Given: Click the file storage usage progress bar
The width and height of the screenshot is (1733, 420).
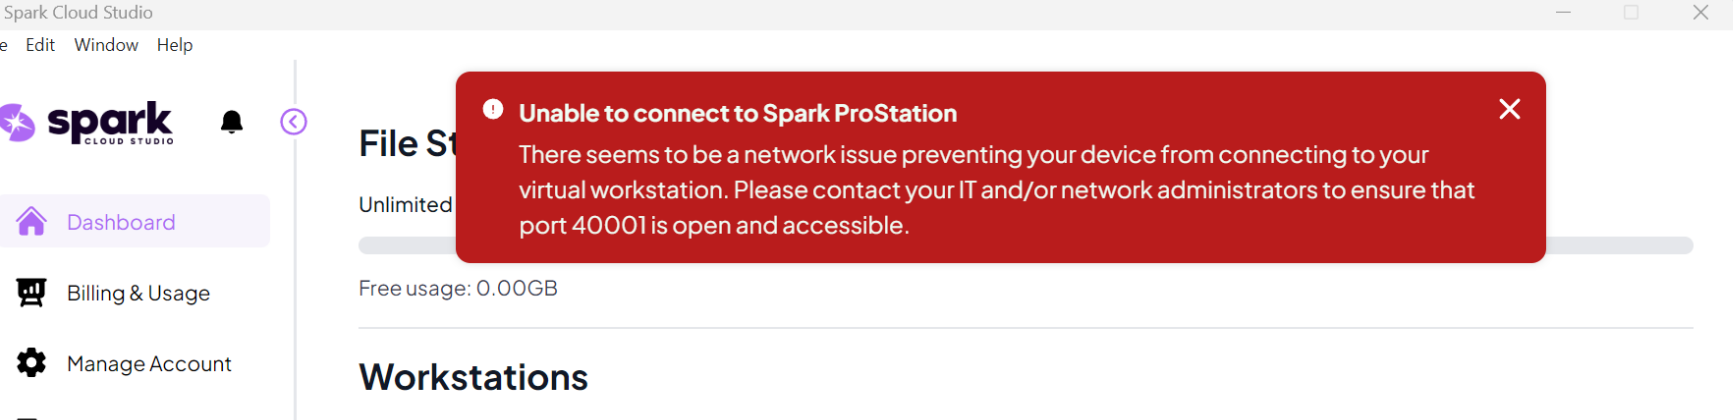Looking at the screenshot, I should (1620, 246).
